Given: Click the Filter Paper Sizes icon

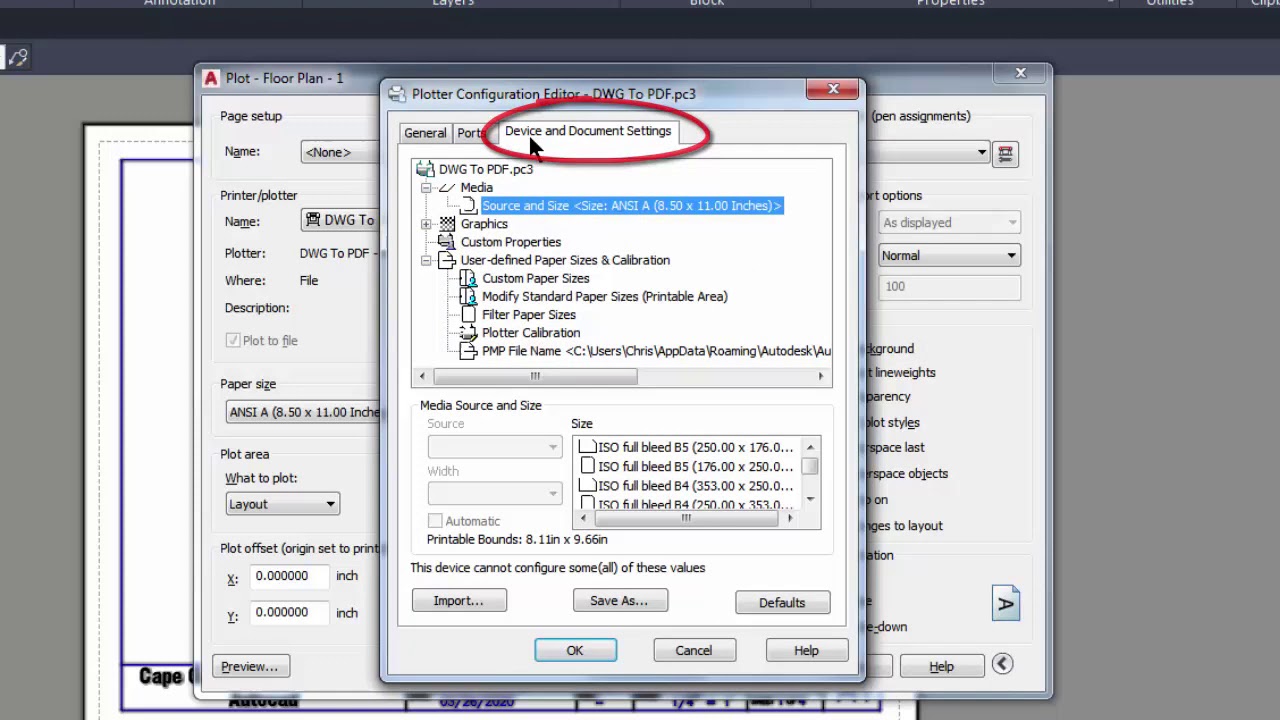Looking at the screenshot, I should click(x=468, y=315).
